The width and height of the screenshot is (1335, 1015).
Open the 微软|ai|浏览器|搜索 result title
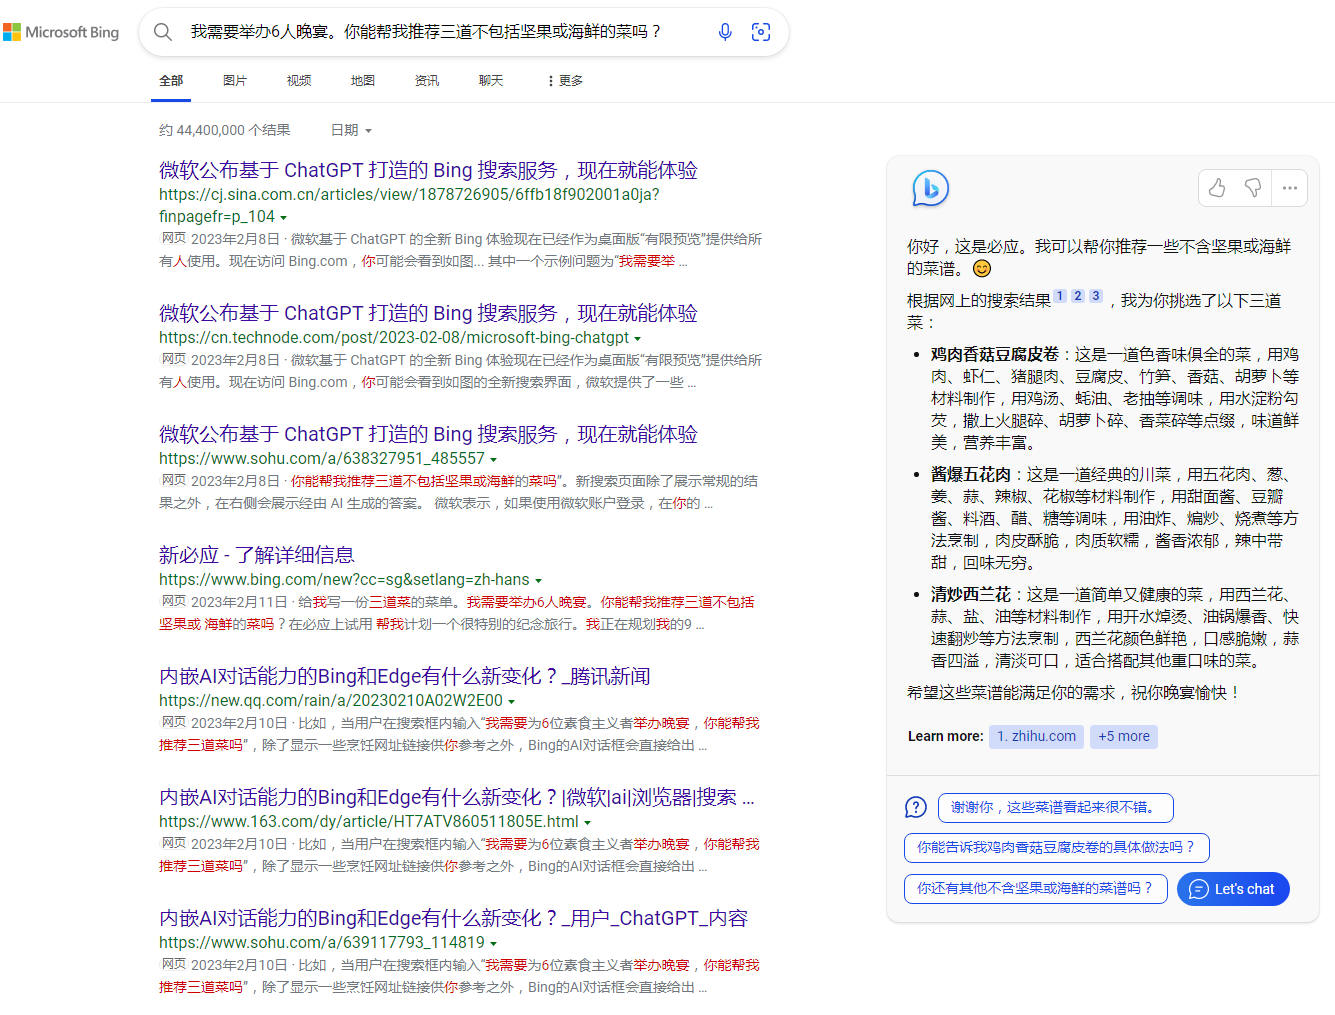457,798
